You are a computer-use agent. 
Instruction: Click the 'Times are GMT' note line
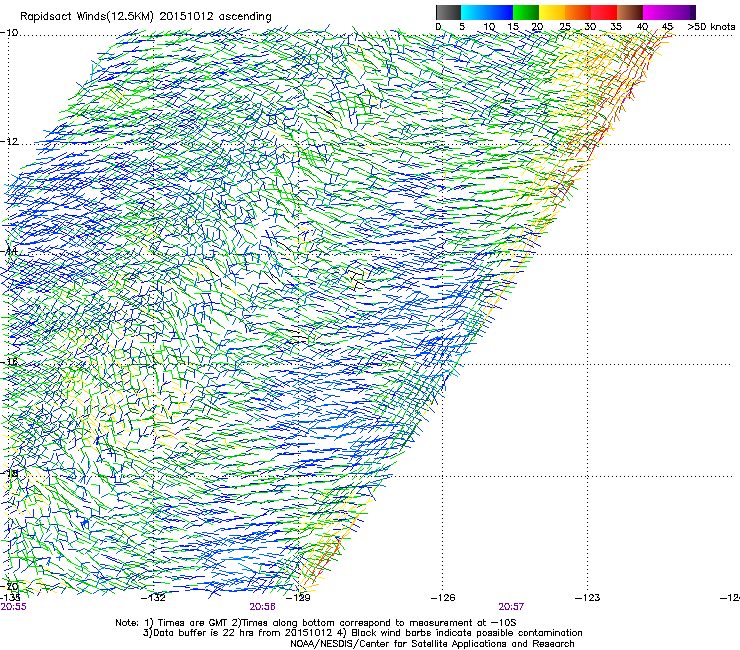tap(316, 623)
